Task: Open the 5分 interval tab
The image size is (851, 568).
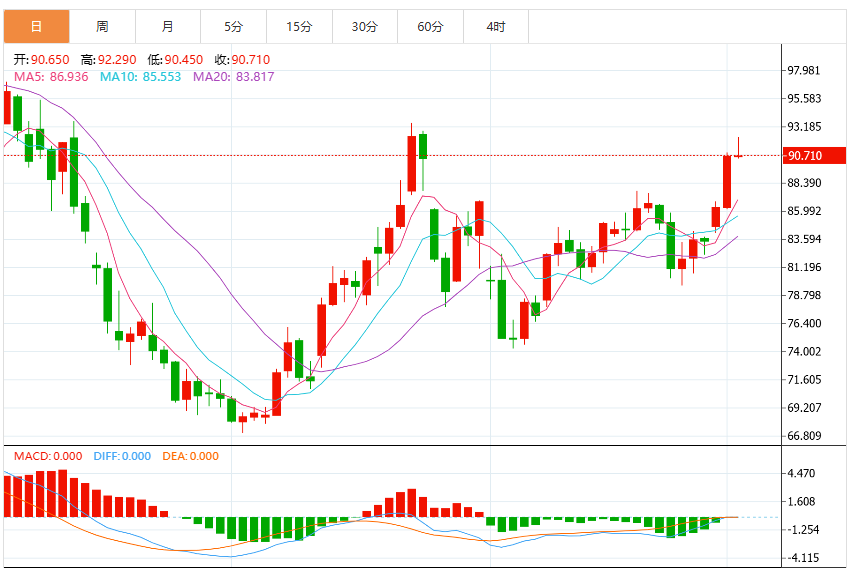Action: coord(233,27)
